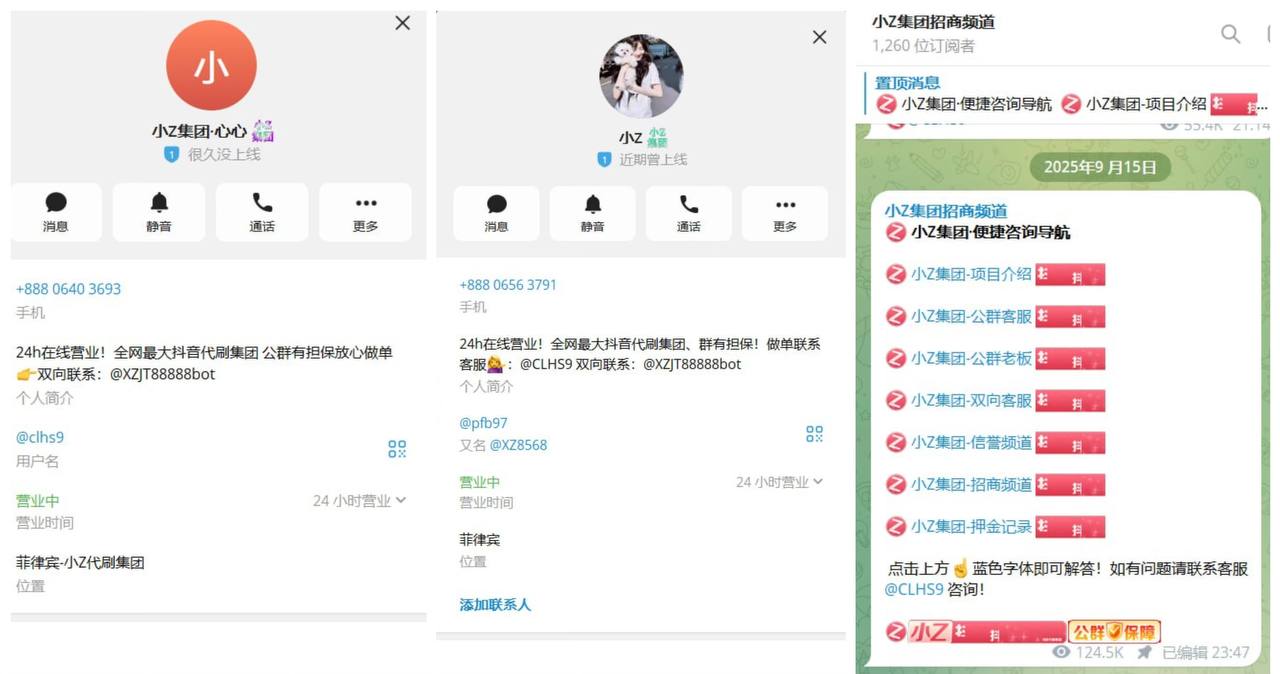Click sender name 小Z集团招商频道 in message
Viewport: 1280px width, 674px height.
(x=946, y=211)
